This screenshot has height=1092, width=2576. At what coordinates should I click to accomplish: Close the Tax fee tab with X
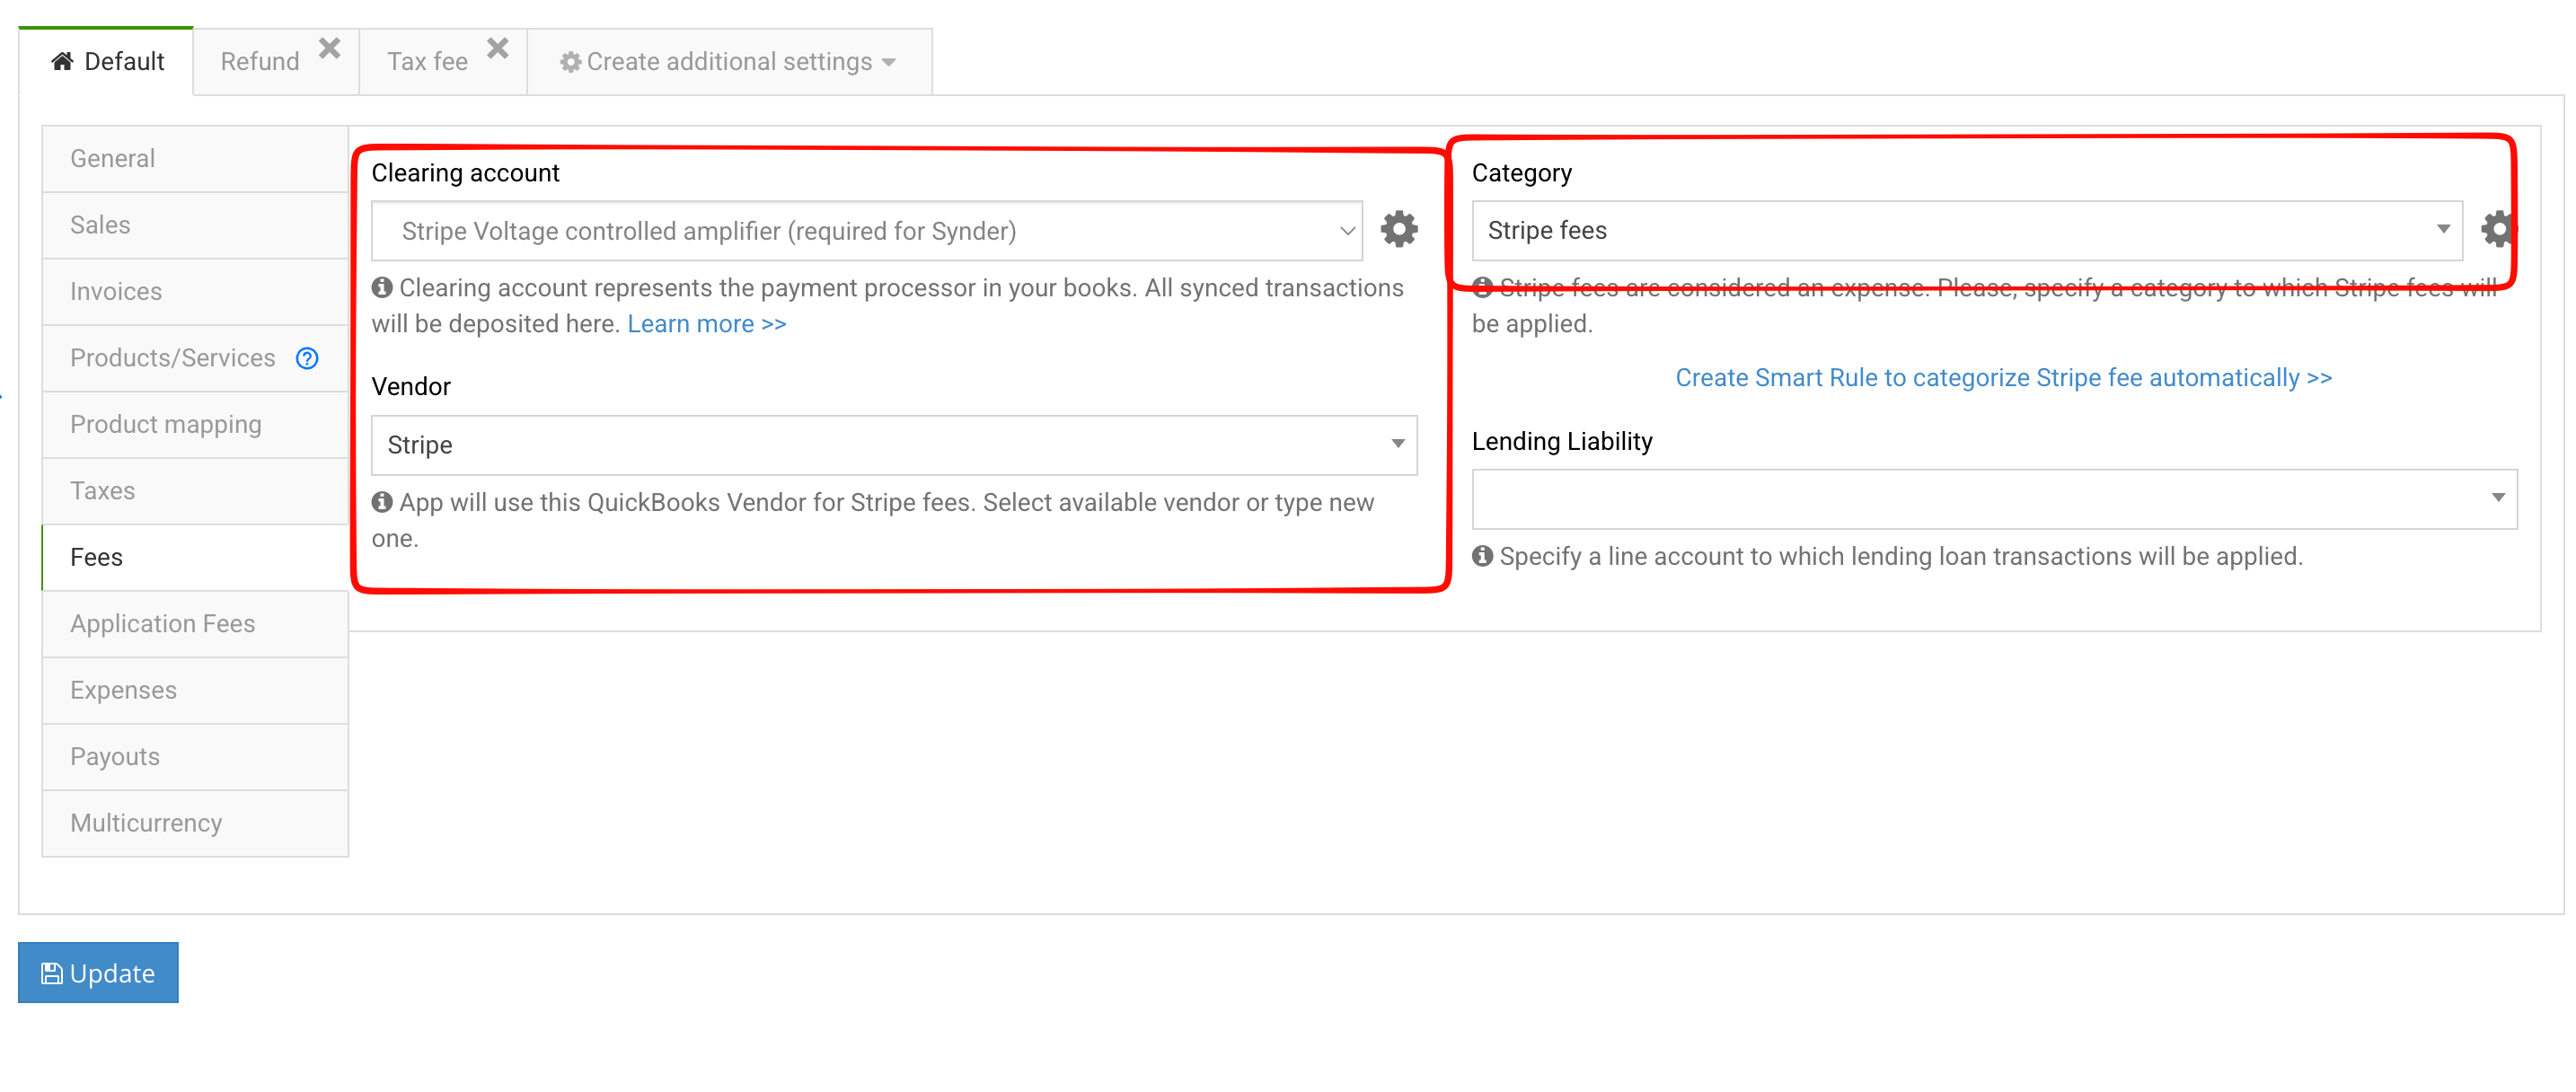click(x=497, y=48)
